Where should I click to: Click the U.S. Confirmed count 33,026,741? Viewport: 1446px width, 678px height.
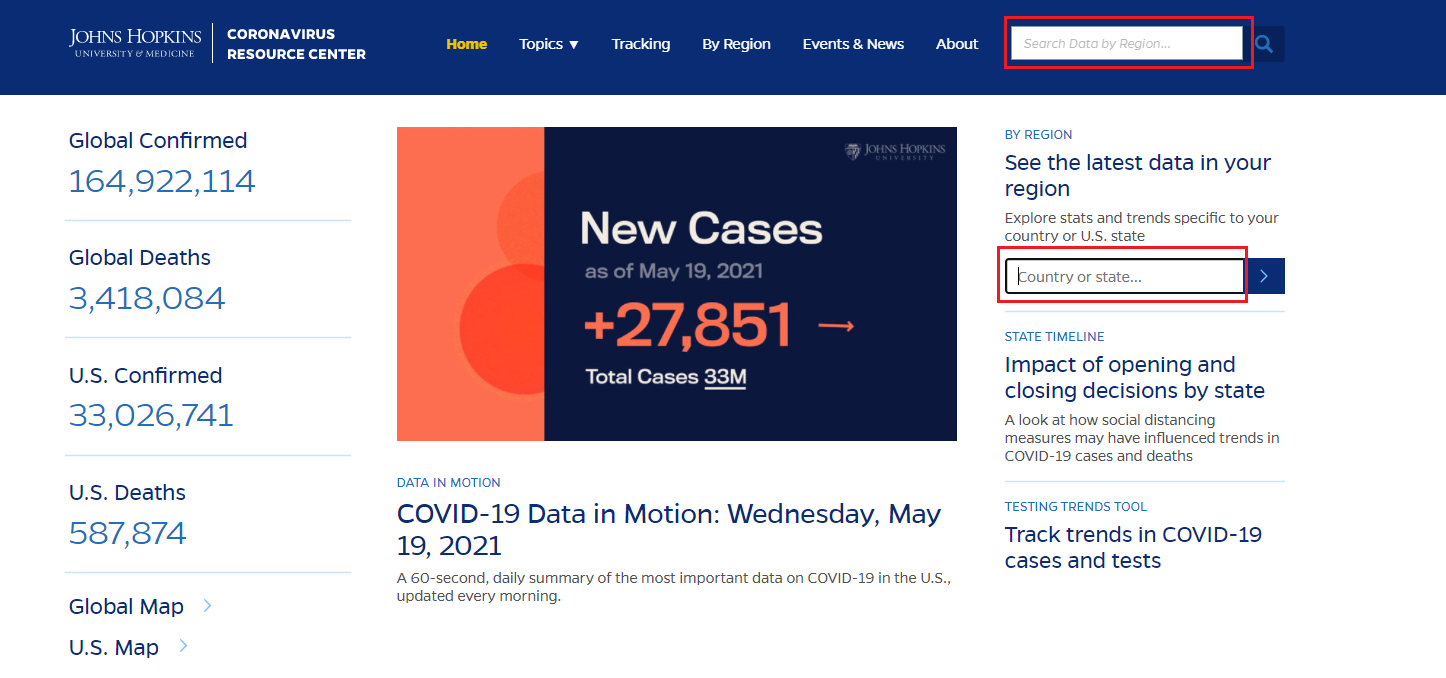151,415
